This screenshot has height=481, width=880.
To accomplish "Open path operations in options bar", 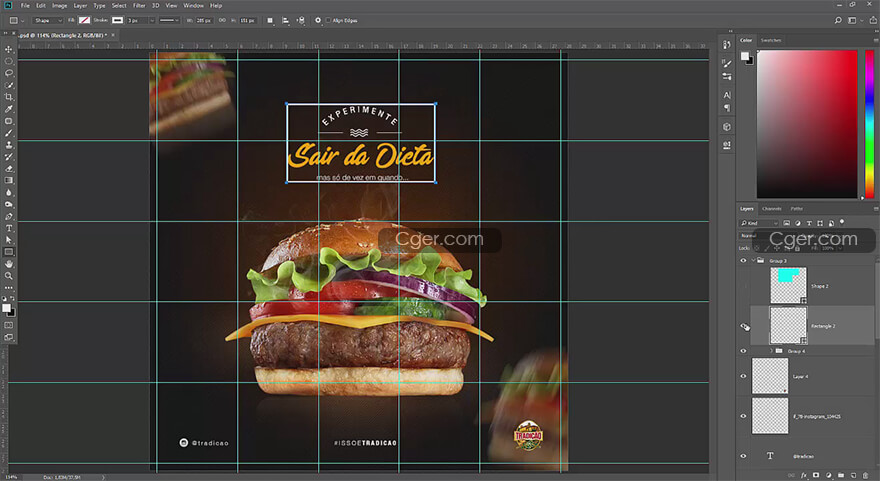I will click(x=270, y=20).
